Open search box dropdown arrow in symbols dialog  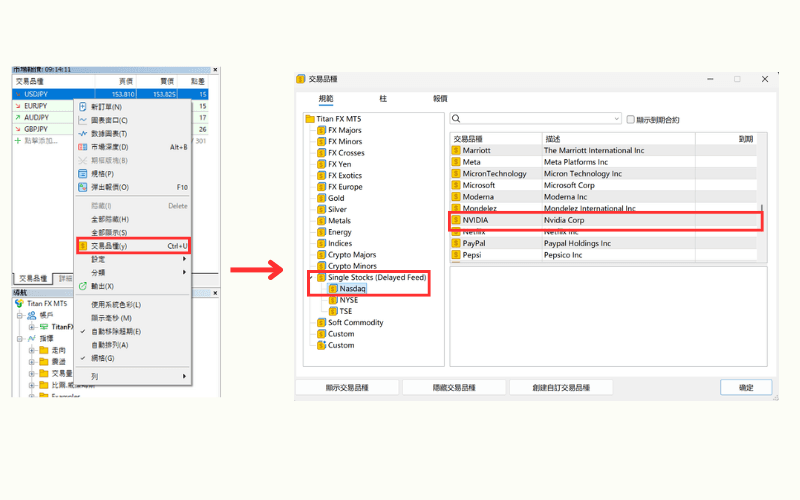tap(616, 119)
